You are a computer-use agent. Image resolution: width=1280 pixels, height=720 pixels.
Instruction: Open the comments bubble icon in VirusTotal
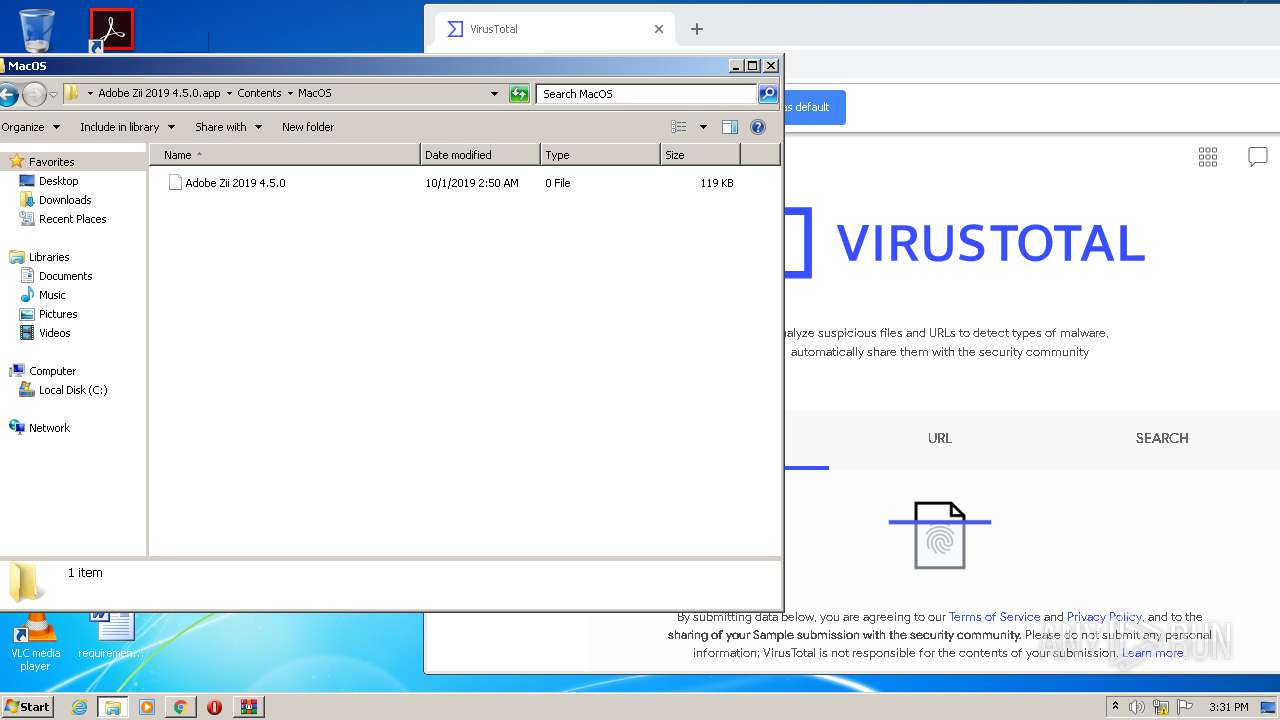pyautogui.click(x=1258, y=156)
